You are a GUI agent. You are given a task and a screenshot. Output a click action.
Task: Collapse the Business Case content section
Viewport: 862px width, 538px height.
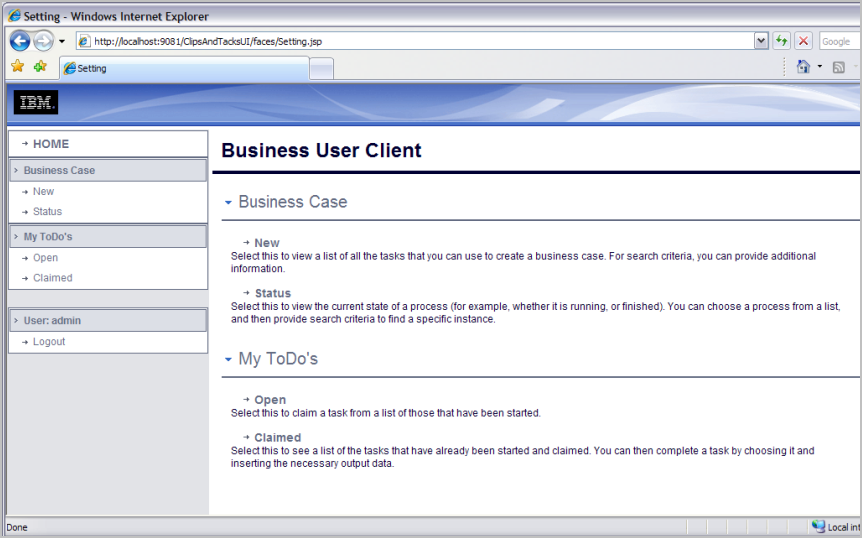228,203
